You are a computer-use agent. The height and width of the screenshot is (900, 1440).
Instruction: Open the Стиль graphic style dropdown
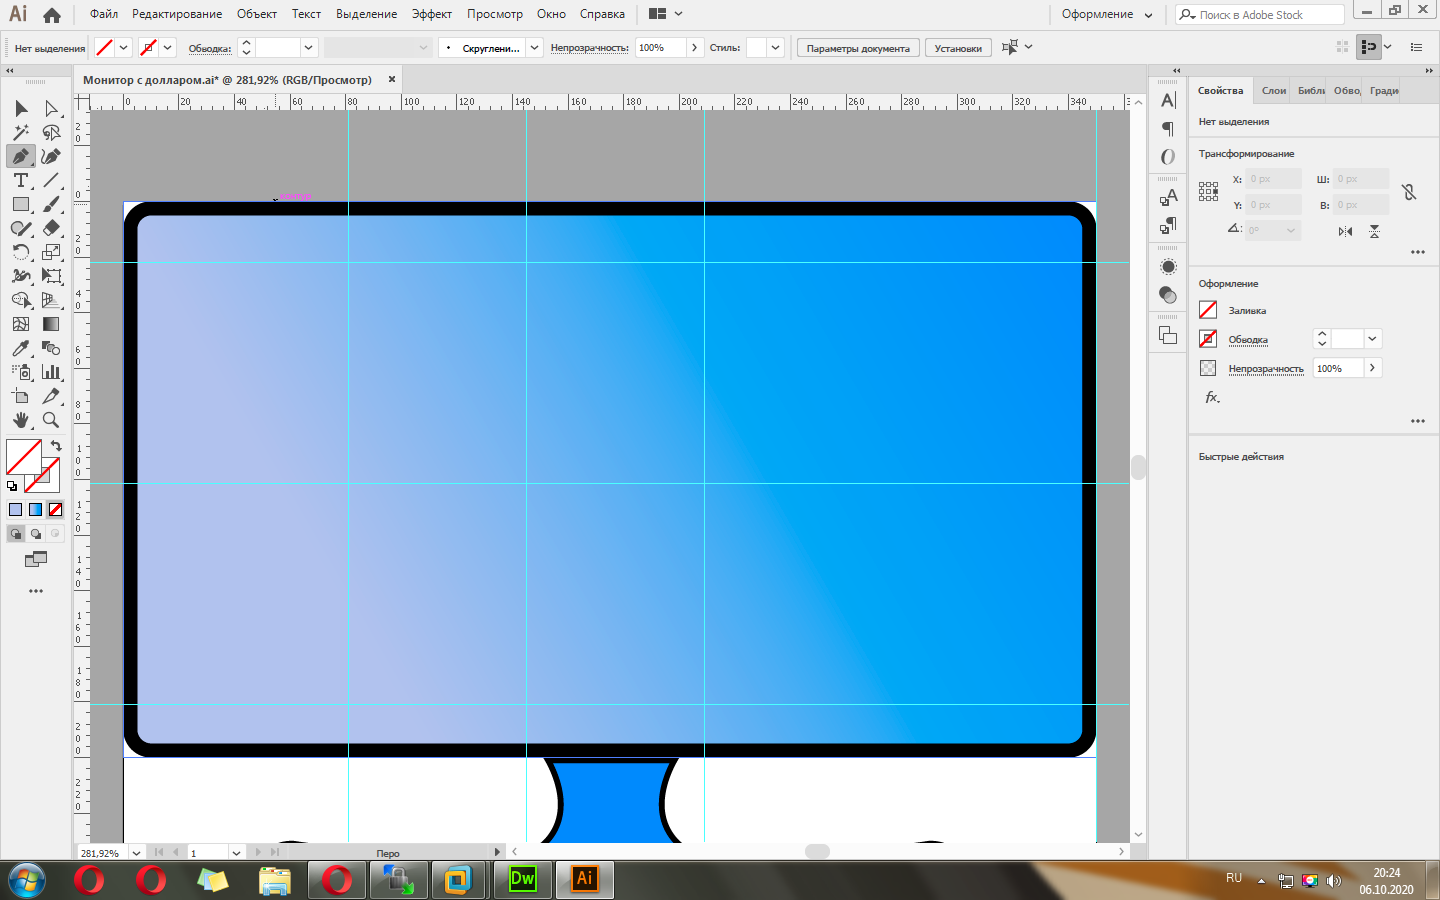click(x=775, y=47)
